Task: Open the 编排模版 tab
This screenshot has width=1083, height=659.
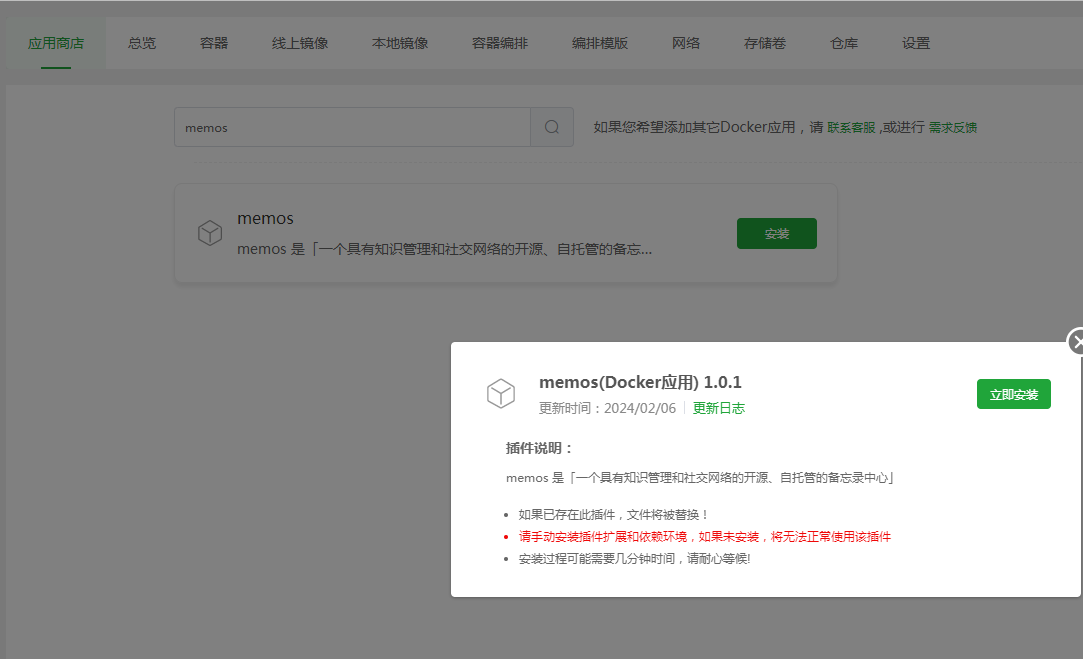Action: click(600, 43)
